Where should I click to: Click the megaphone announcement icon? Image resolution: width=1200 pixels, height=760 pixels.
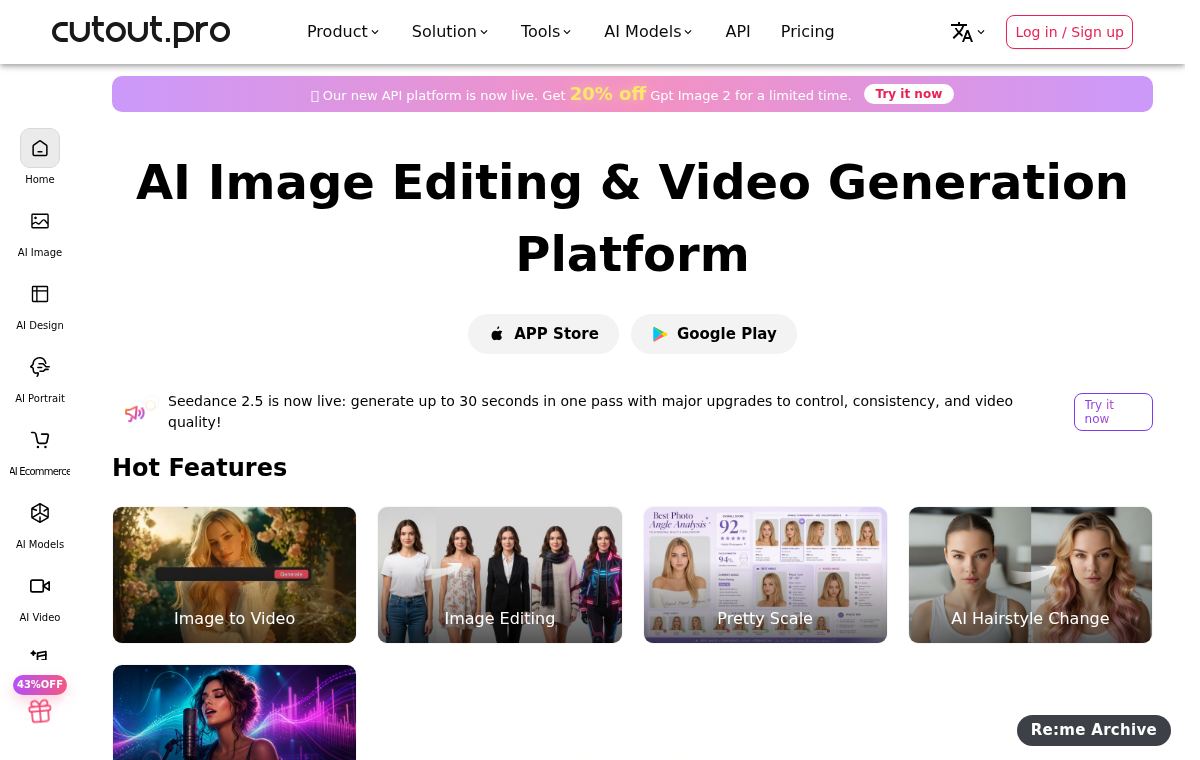pos(136,412)
